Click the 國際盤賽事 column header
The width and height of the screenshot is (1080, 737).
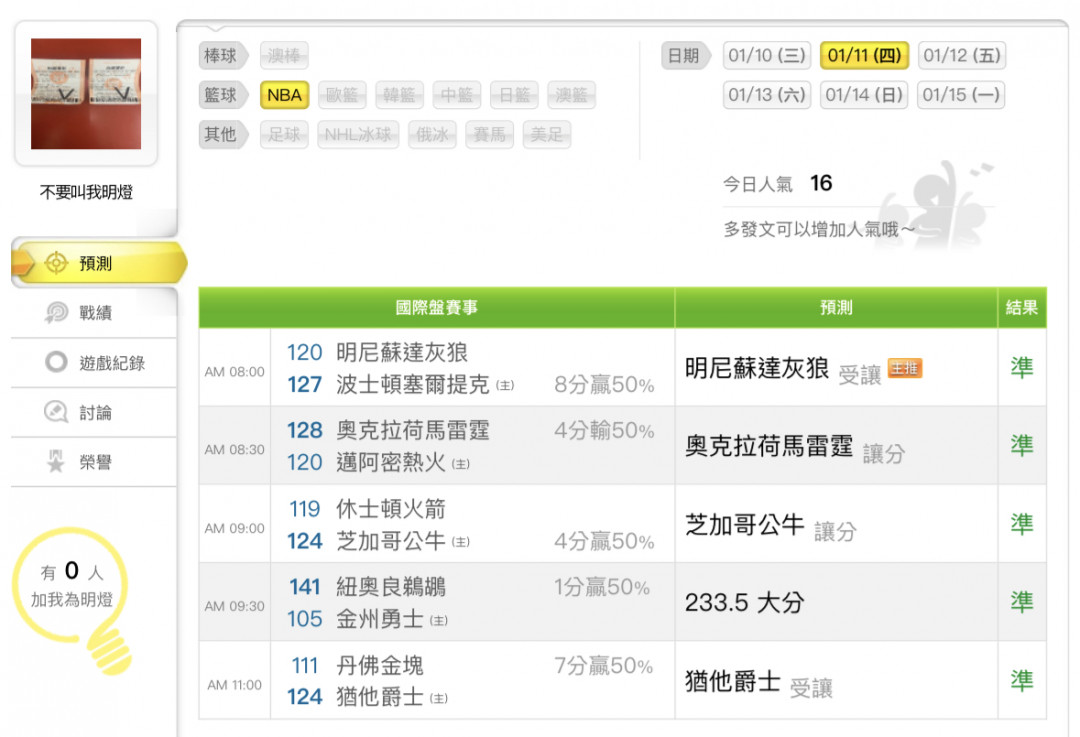[437, 307]
